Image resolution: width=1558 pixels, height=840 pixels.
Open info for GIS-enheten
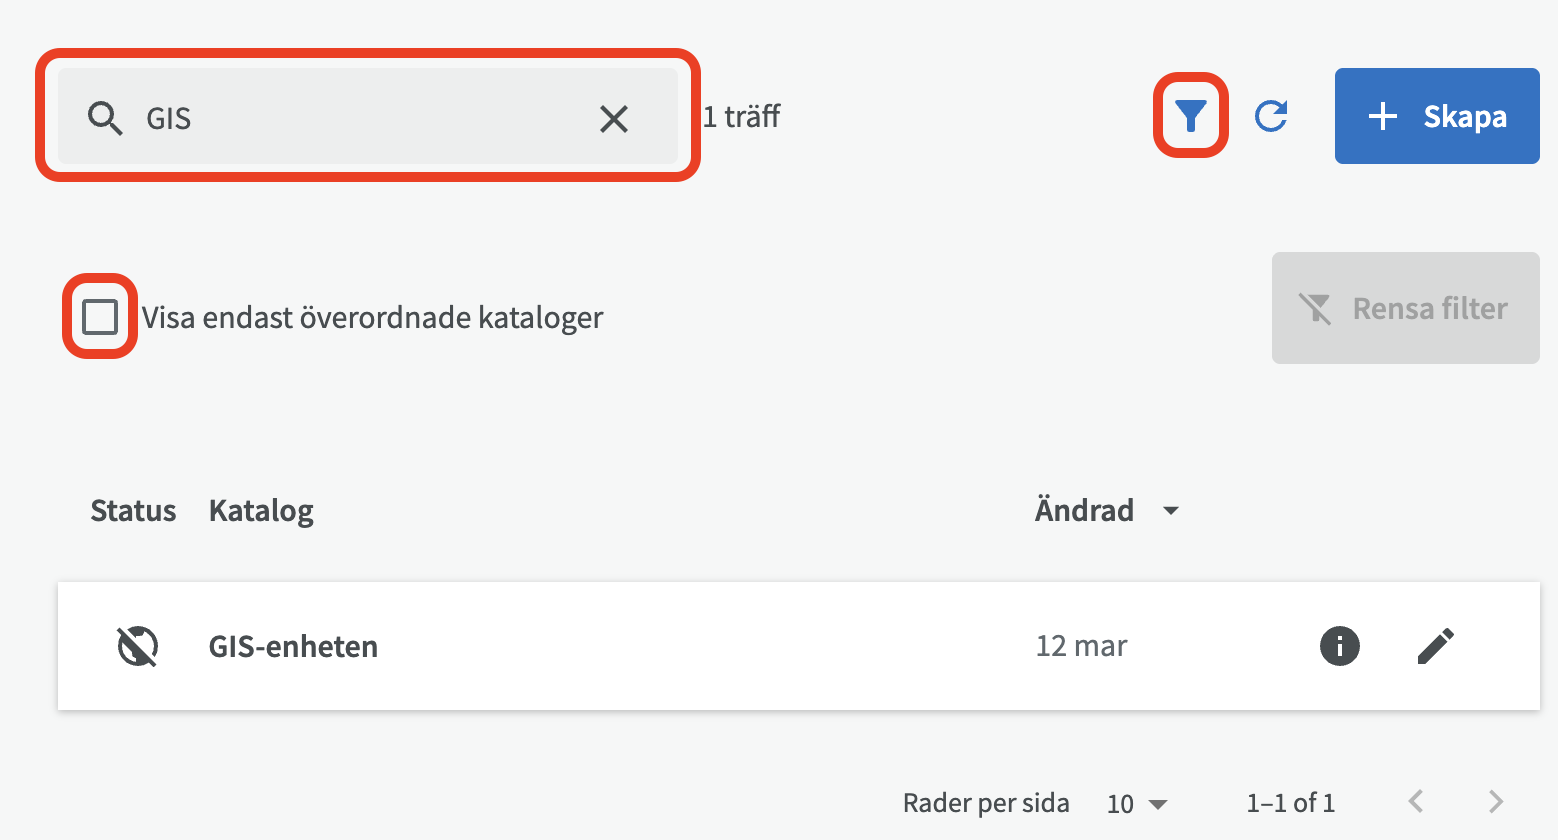[1339, 646]
